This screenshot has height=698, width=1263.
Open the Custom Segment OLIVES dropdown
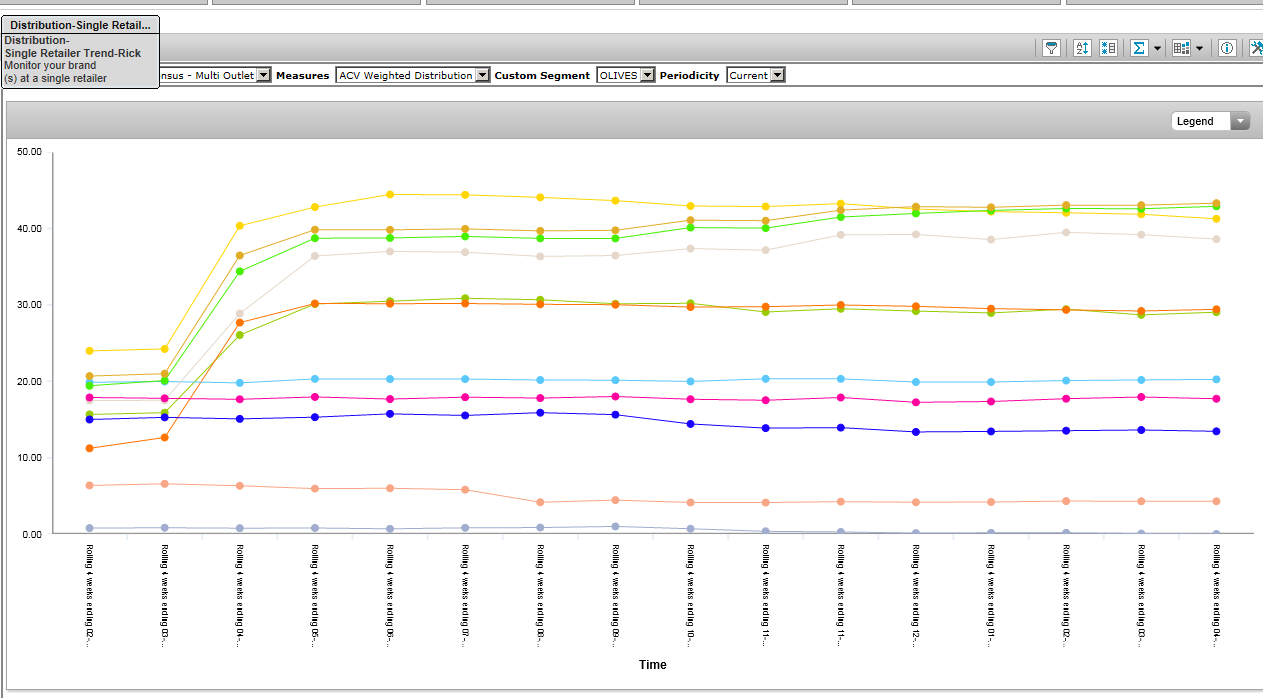(x=647, y=75)
